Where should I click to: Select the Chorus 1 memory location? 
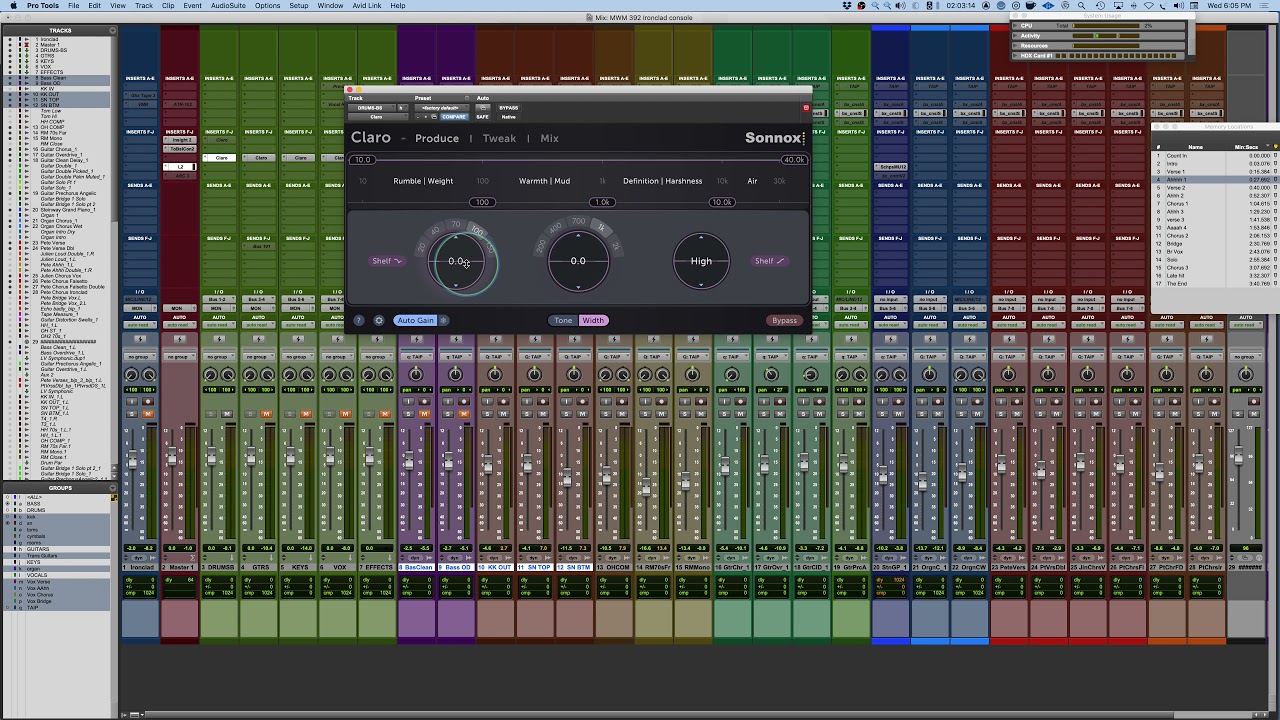coord(1215,204)
